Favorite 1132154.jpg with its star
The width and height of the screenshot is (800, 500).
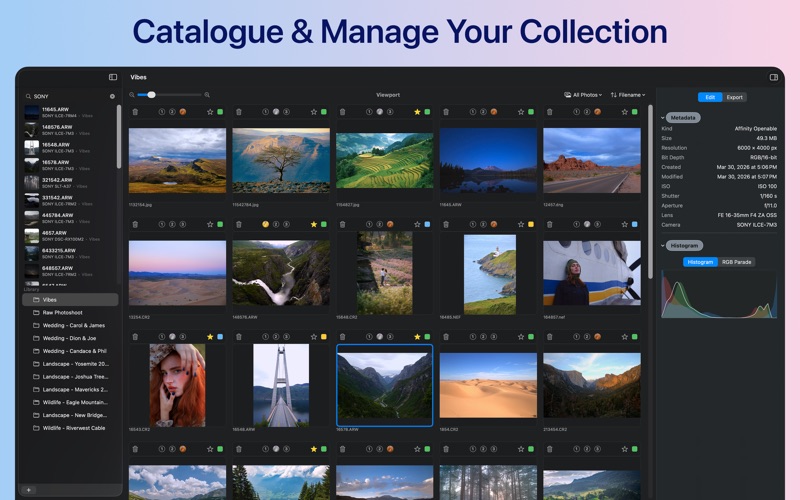[210, 112]
